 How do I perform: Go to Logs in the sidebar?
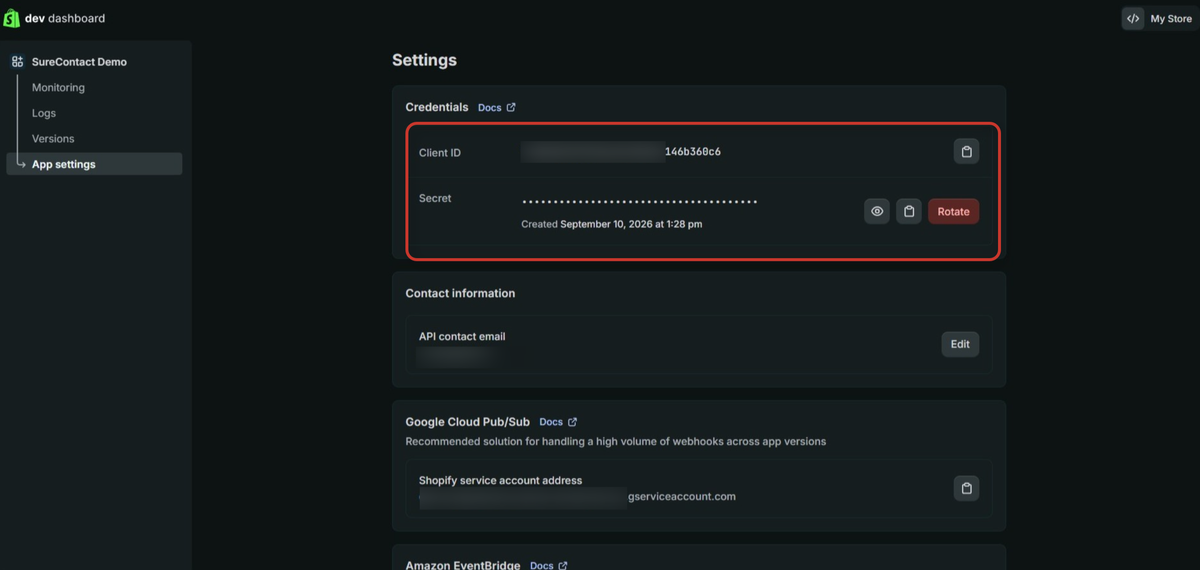44,113
